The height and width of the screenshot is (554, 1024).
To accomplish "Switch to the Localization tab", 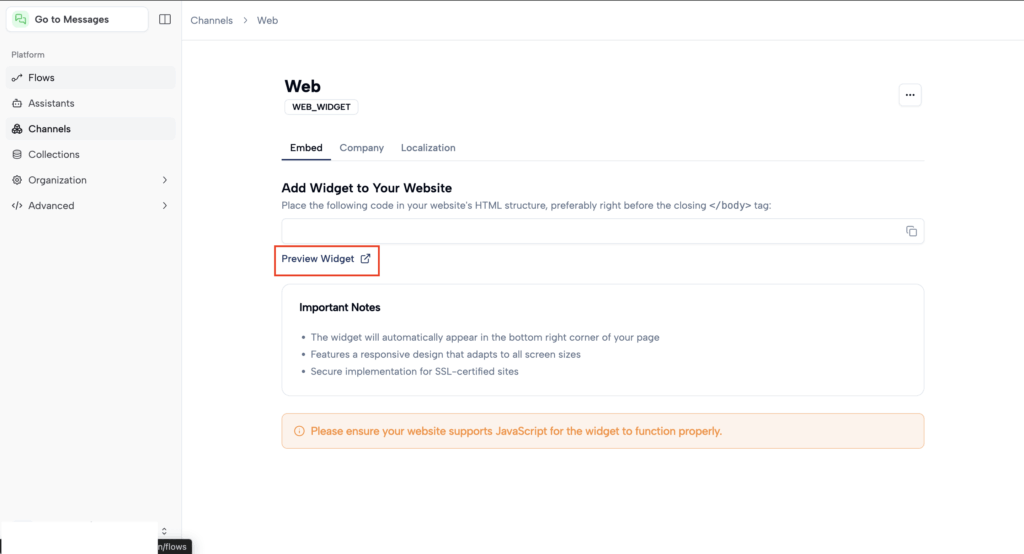I will click(x=428, y=148).
